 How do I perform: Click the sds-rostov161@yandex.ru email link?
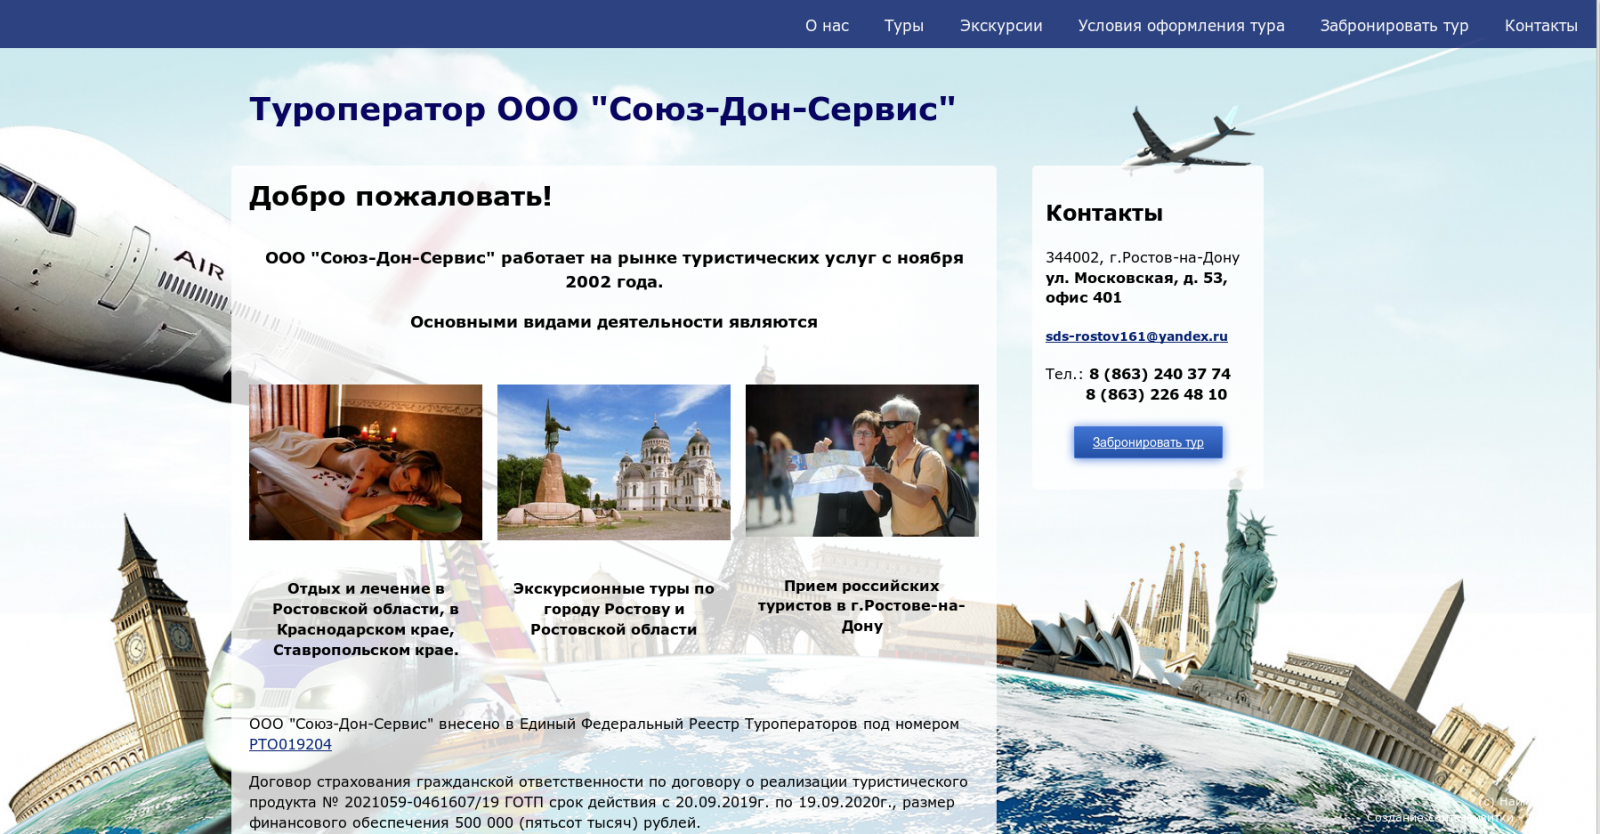click(1136, 336)
